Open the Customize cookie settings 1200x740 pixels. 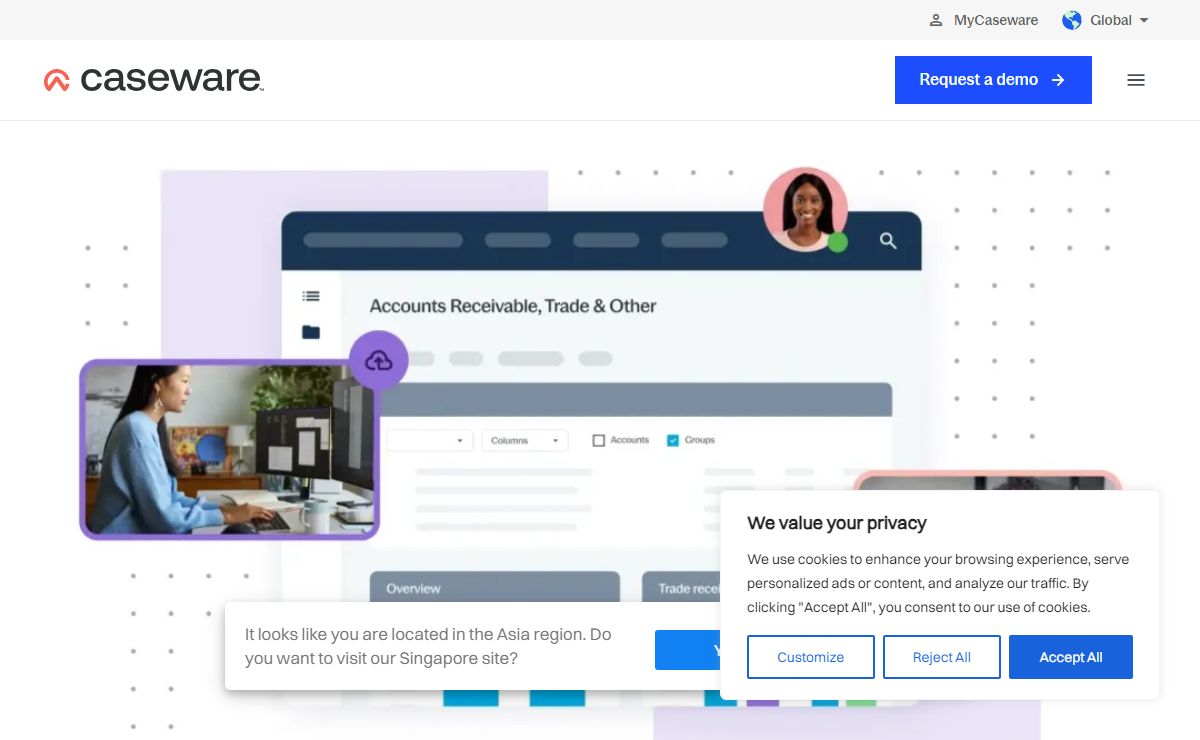[810, 657]
